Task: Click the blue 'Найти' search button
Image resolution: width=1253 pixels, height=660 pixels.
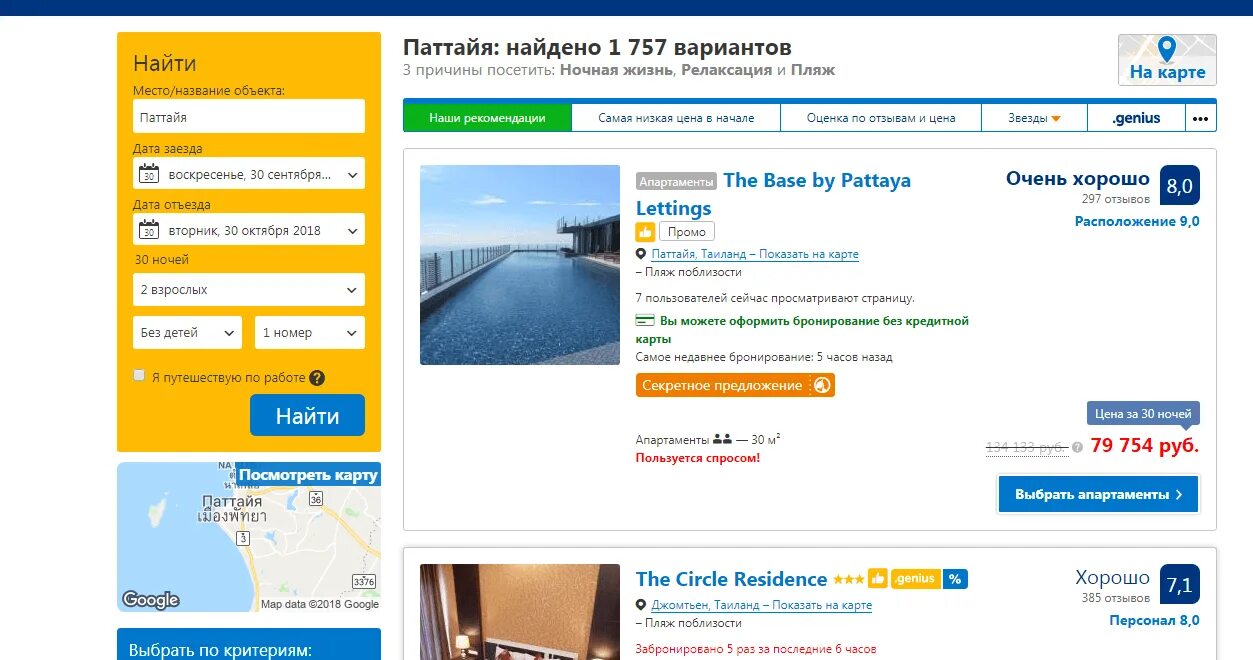Action: click(307, 415)
